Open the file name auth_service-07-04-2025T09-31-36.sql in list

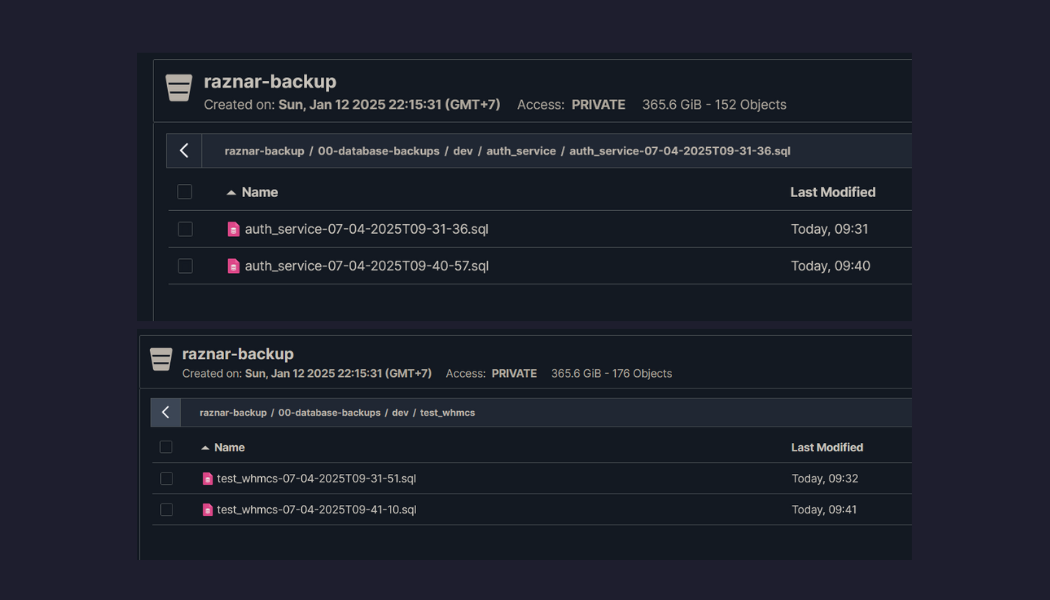tap(366, 229)
